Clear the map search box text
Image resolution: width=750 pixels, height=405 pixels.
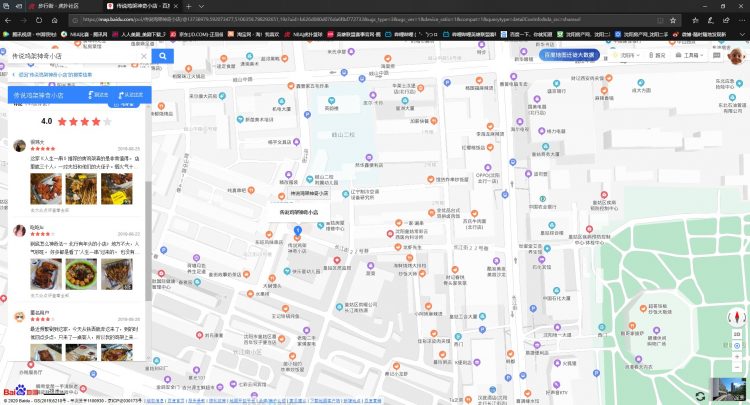point(143,56)
